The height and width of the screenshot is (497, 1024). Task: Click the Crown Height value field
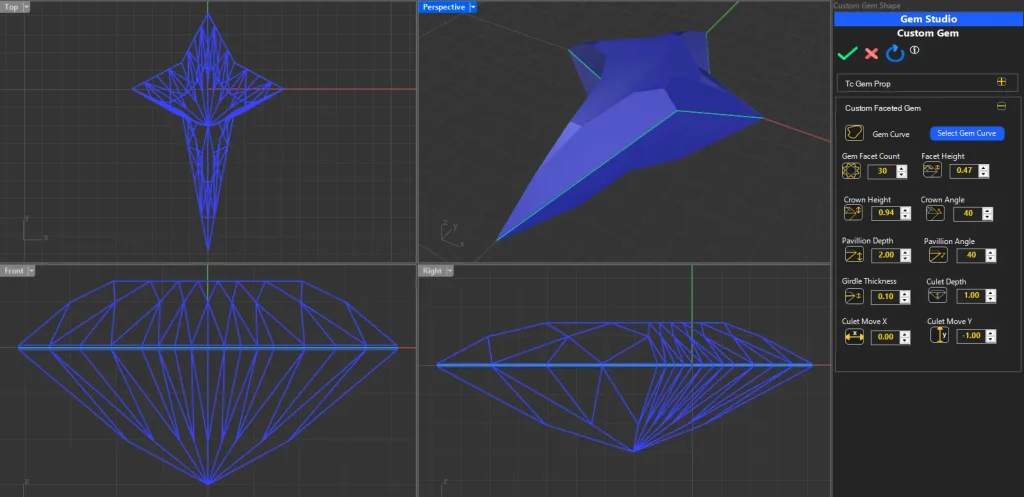point(886,213)
